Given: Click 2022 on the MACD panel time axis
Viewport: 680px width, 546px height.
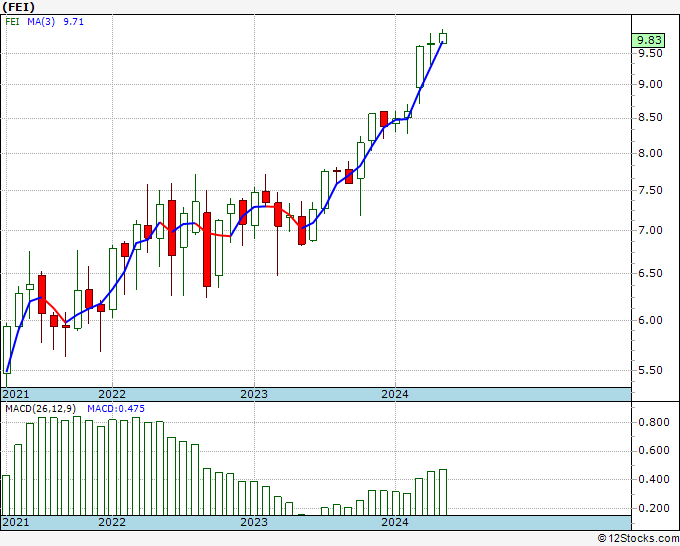Looking at the screenshot, I should [112, 522].
